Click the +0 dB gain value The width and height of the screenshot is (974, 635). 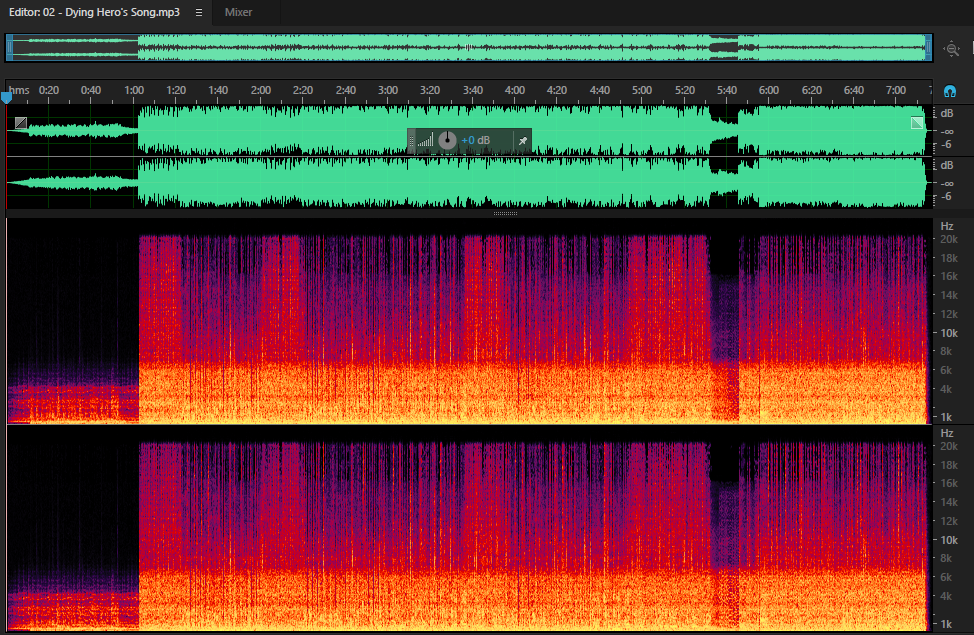[475, 140]
